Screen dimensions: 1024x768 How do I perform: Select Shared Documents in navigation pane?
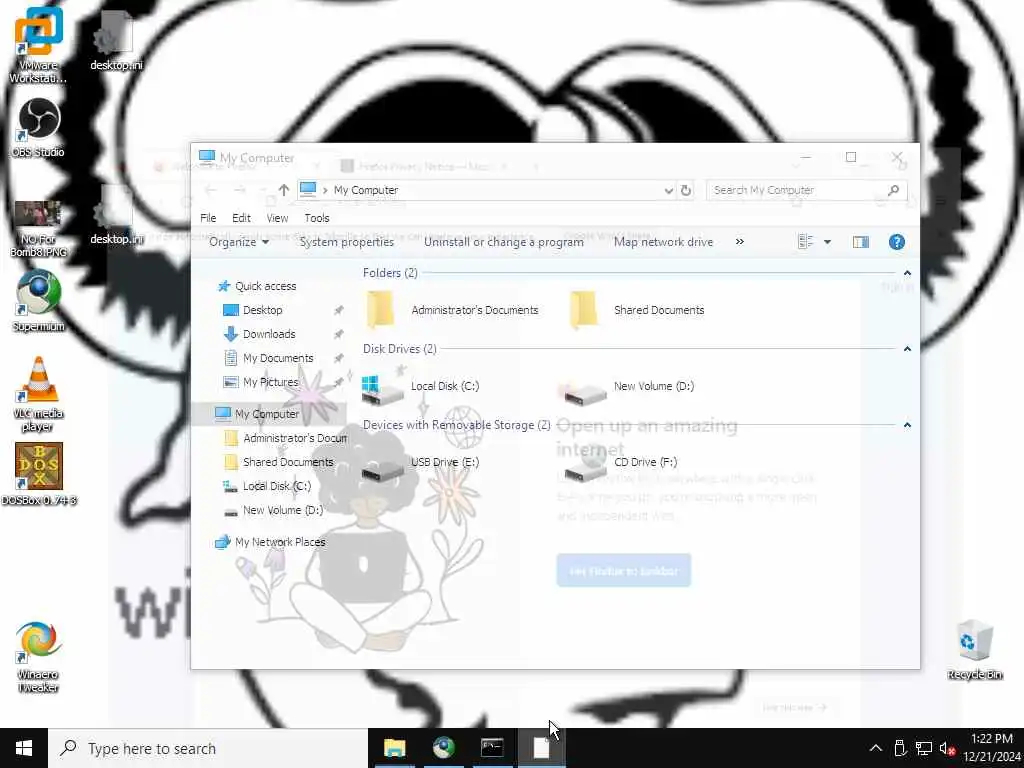279,462
